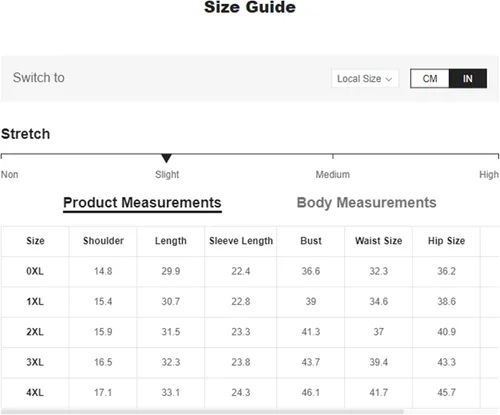Click sleeve length 23.3 for 2XL
The image size is (500, 415).
coord(241,332)
